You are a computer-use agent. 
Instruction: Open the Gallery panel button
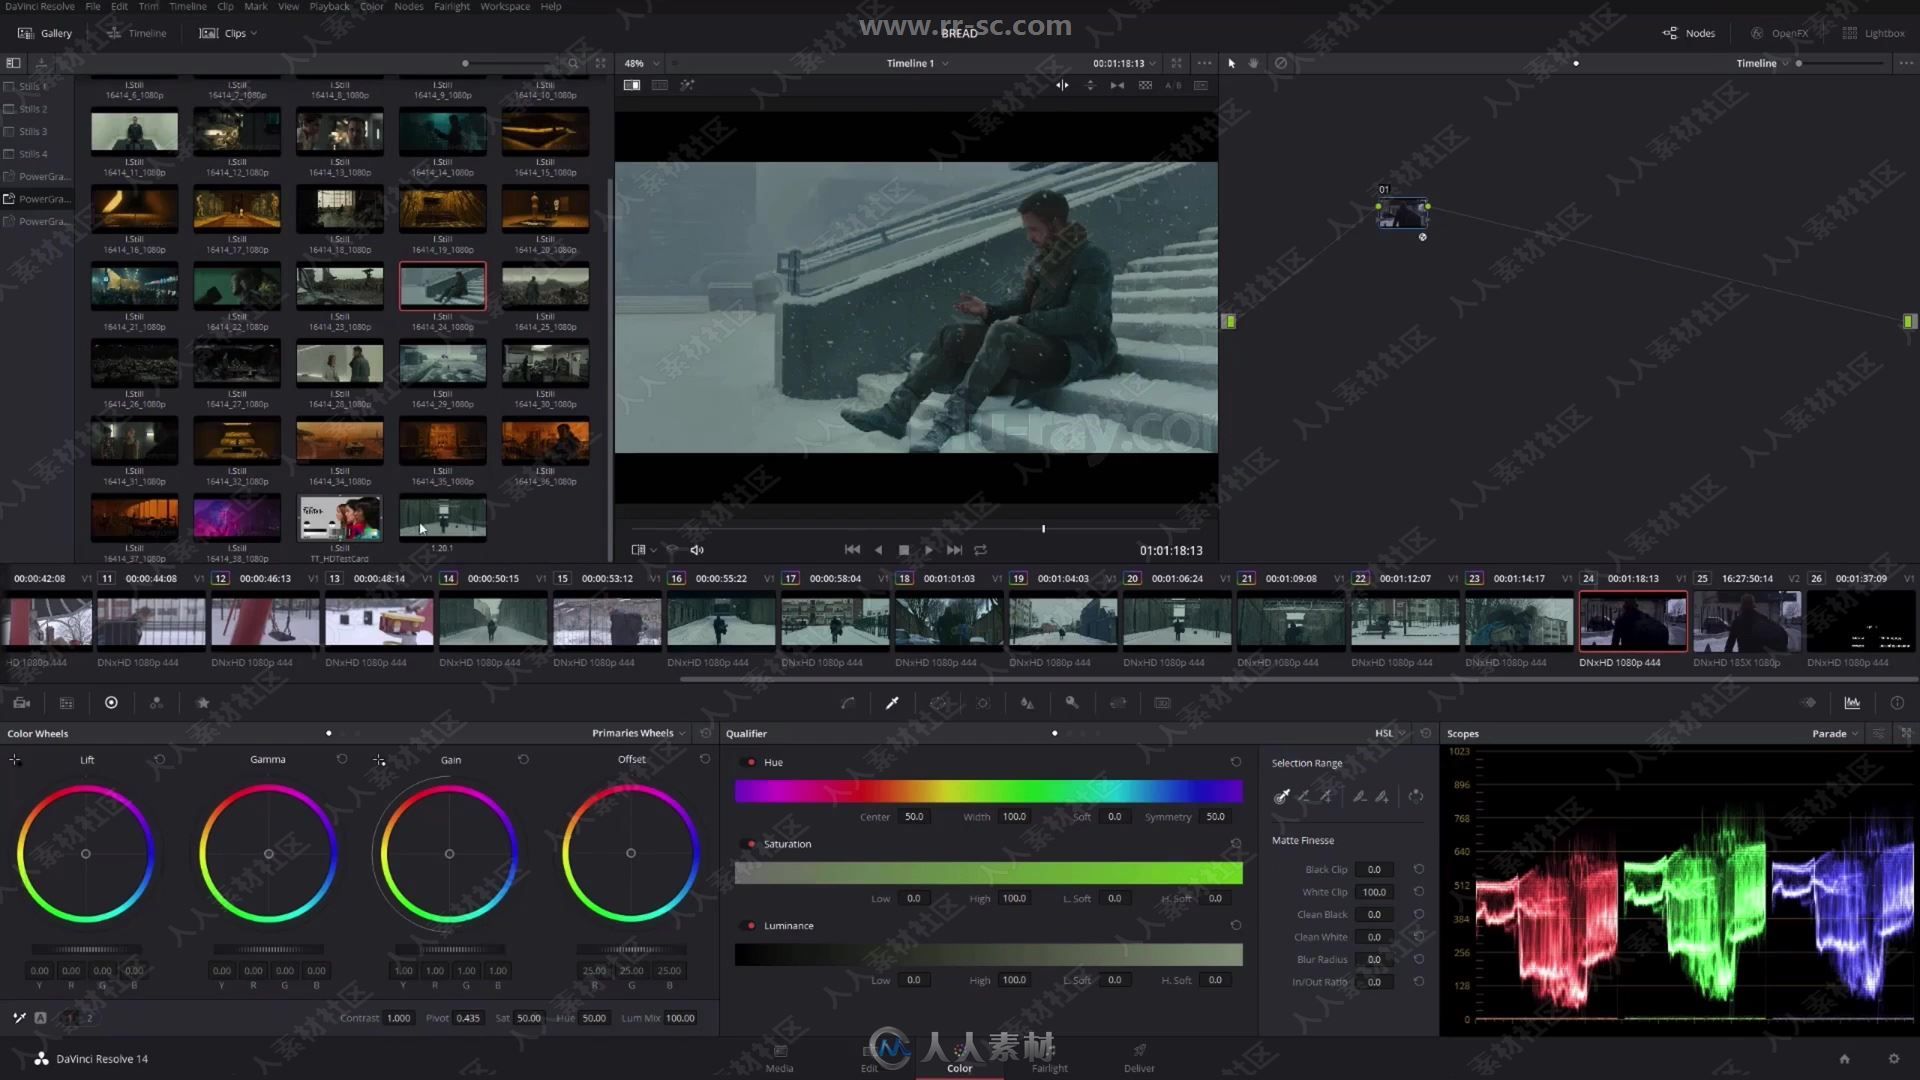click(45, 33)
